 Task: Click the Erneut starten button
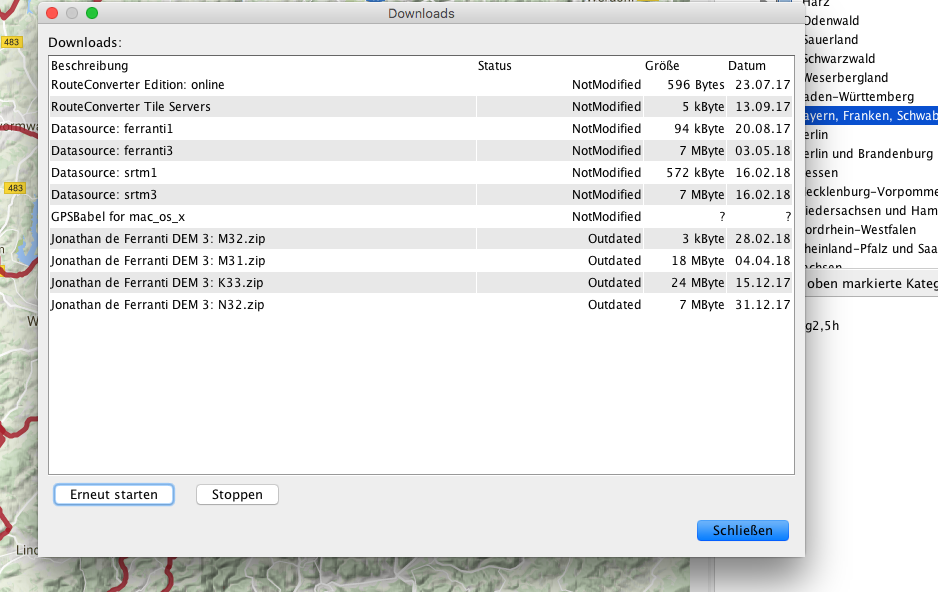pos(114,495)
